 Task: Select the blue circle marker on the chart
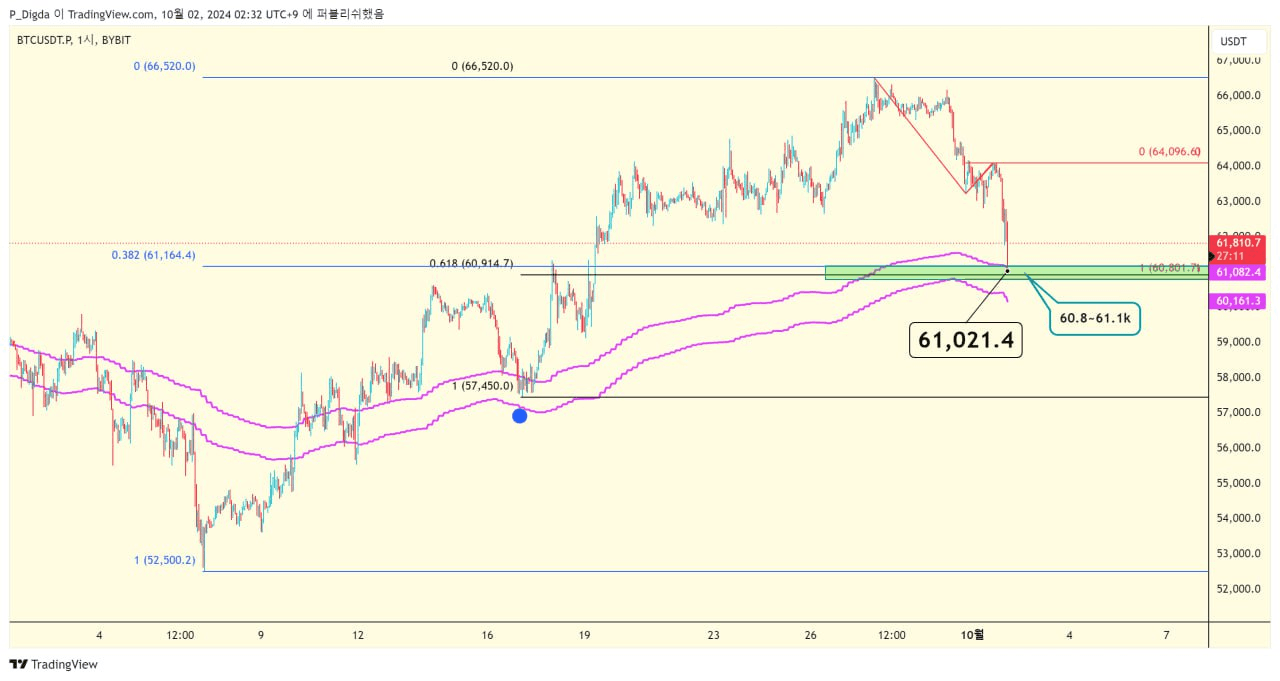[x=520, y=415]
